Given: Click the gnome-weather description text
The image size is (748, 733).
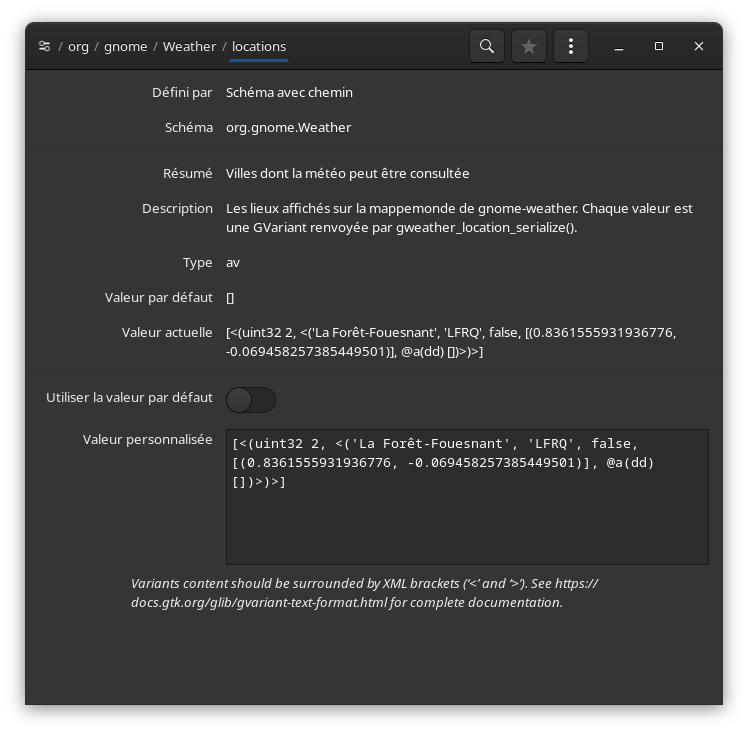Looking at the screenshot, I should coord(459,218).
